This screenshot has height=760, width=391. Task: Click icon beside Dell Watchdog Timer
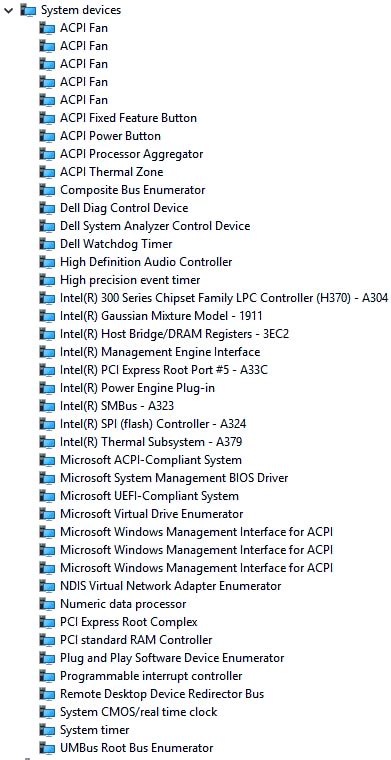[x=47, y=243]
